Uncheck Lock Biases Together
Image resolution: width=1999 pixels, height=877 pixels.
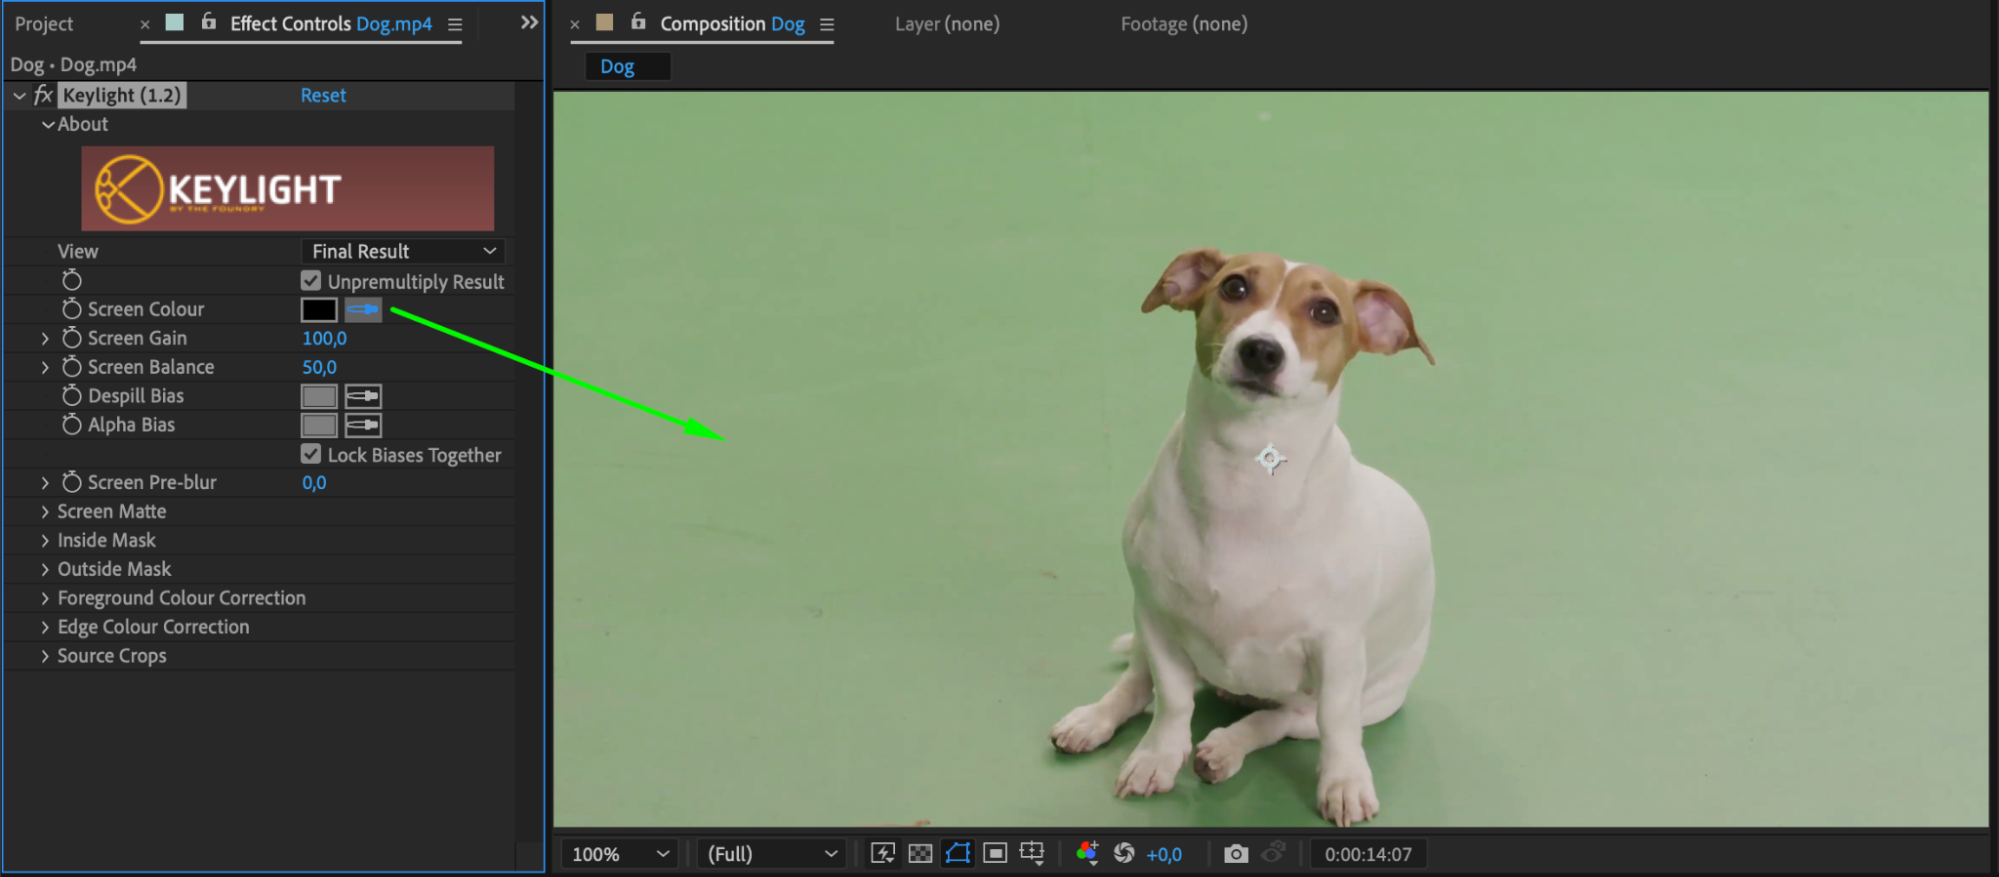(311, 455)
